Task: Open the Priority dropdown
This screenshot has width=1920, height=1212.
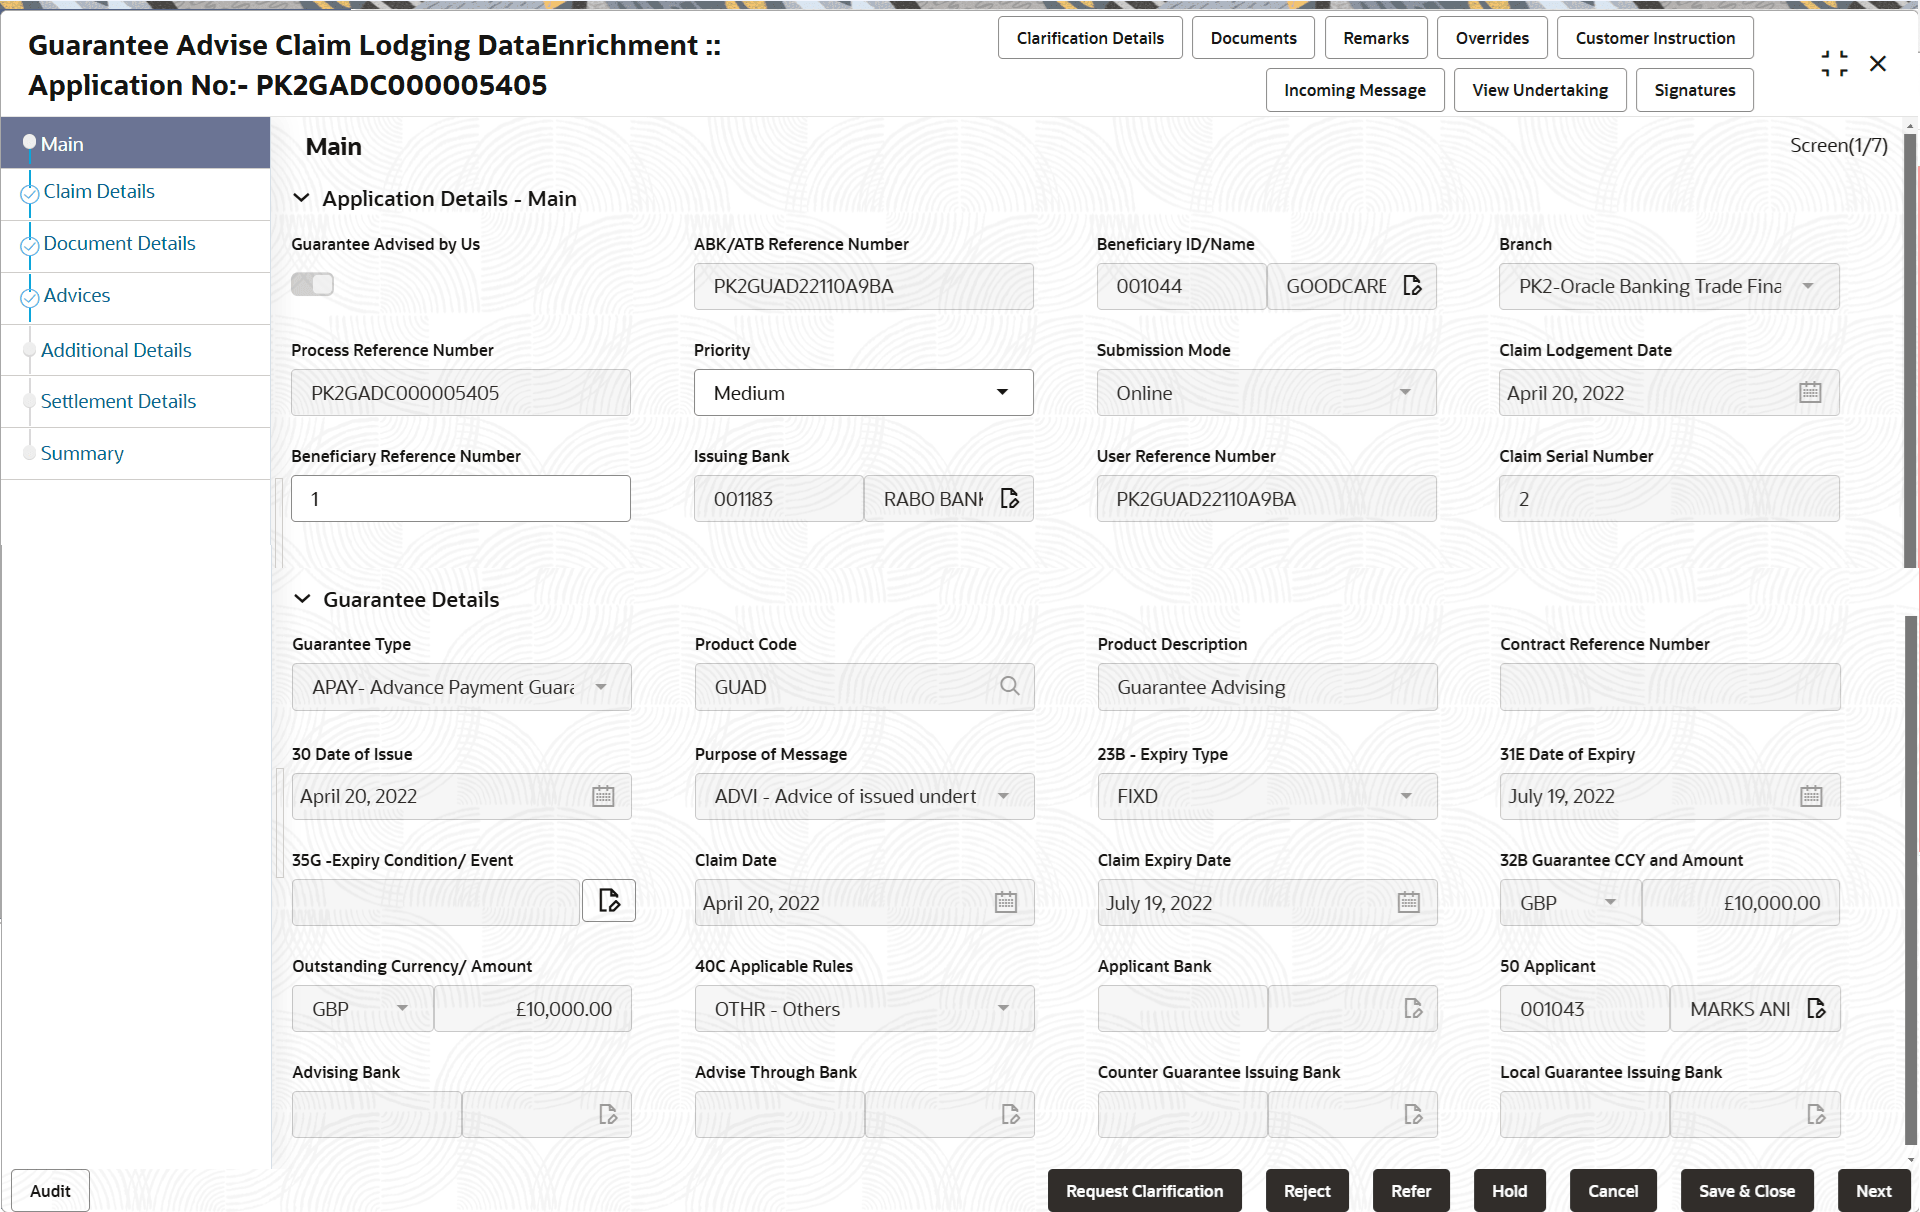Action: point(1003,392)
